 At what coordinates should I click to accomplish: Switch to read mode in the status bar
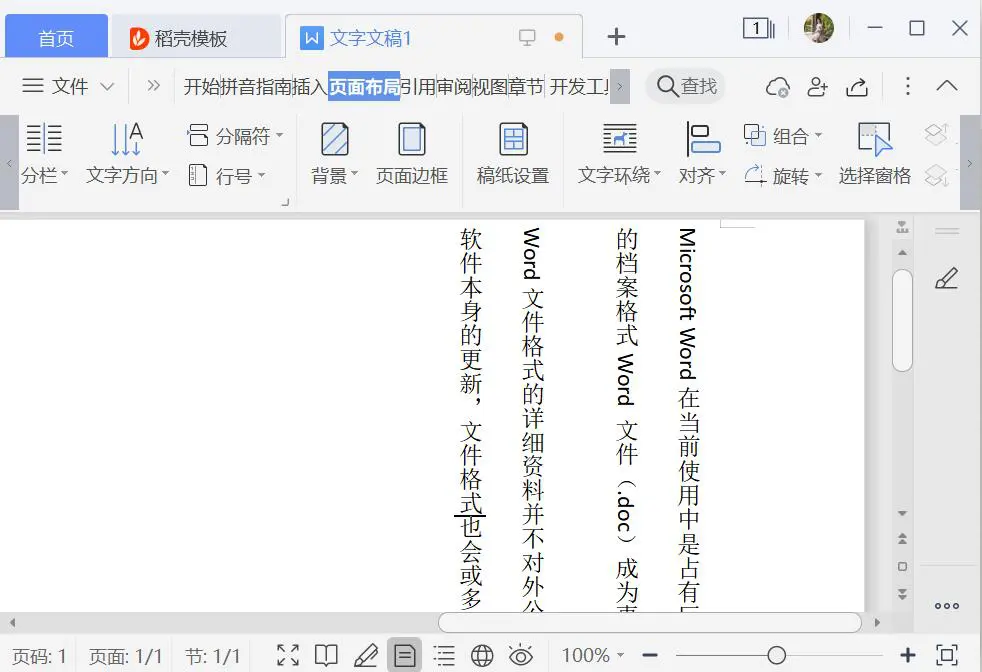coord(326,655)
